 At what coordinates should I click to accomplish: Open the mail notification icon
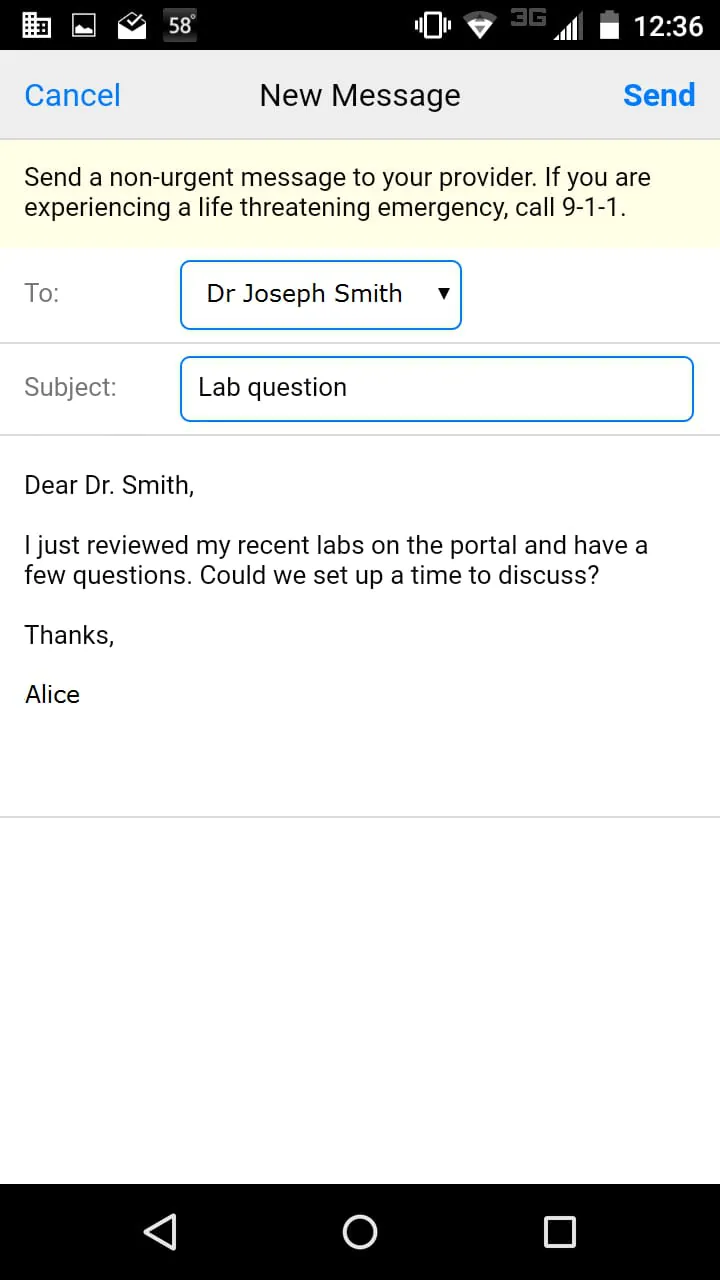pyautogui.click(x=132, y=25)
